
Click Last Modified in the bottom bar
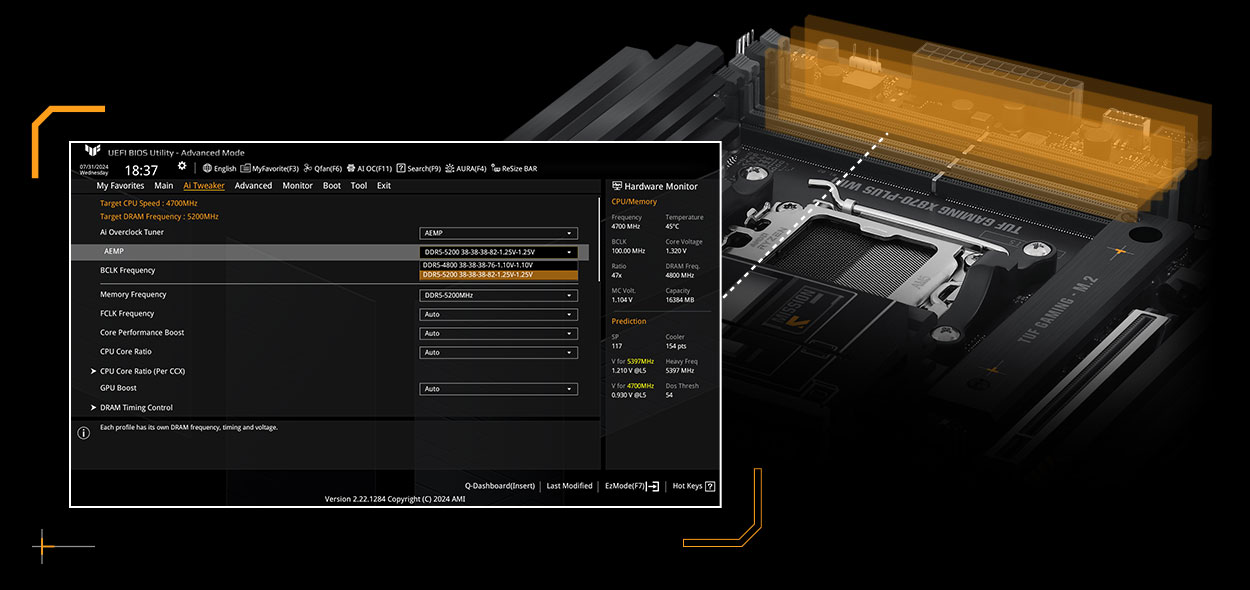coord(570,486)
